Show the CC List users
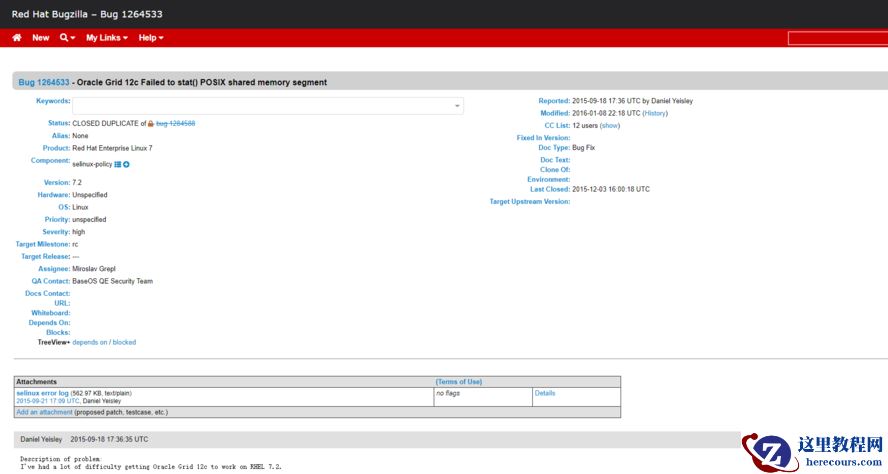The height and width of the screenshot is (474, 888). [610, 126]
